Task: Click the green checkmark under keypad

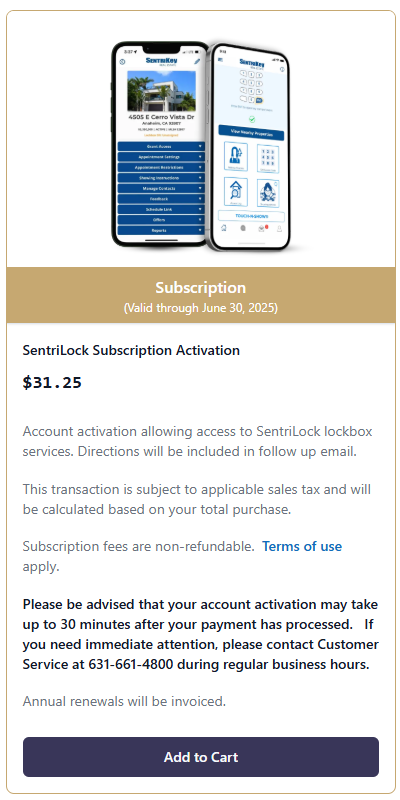Action: pyautogui.click(x=252, y=119)
